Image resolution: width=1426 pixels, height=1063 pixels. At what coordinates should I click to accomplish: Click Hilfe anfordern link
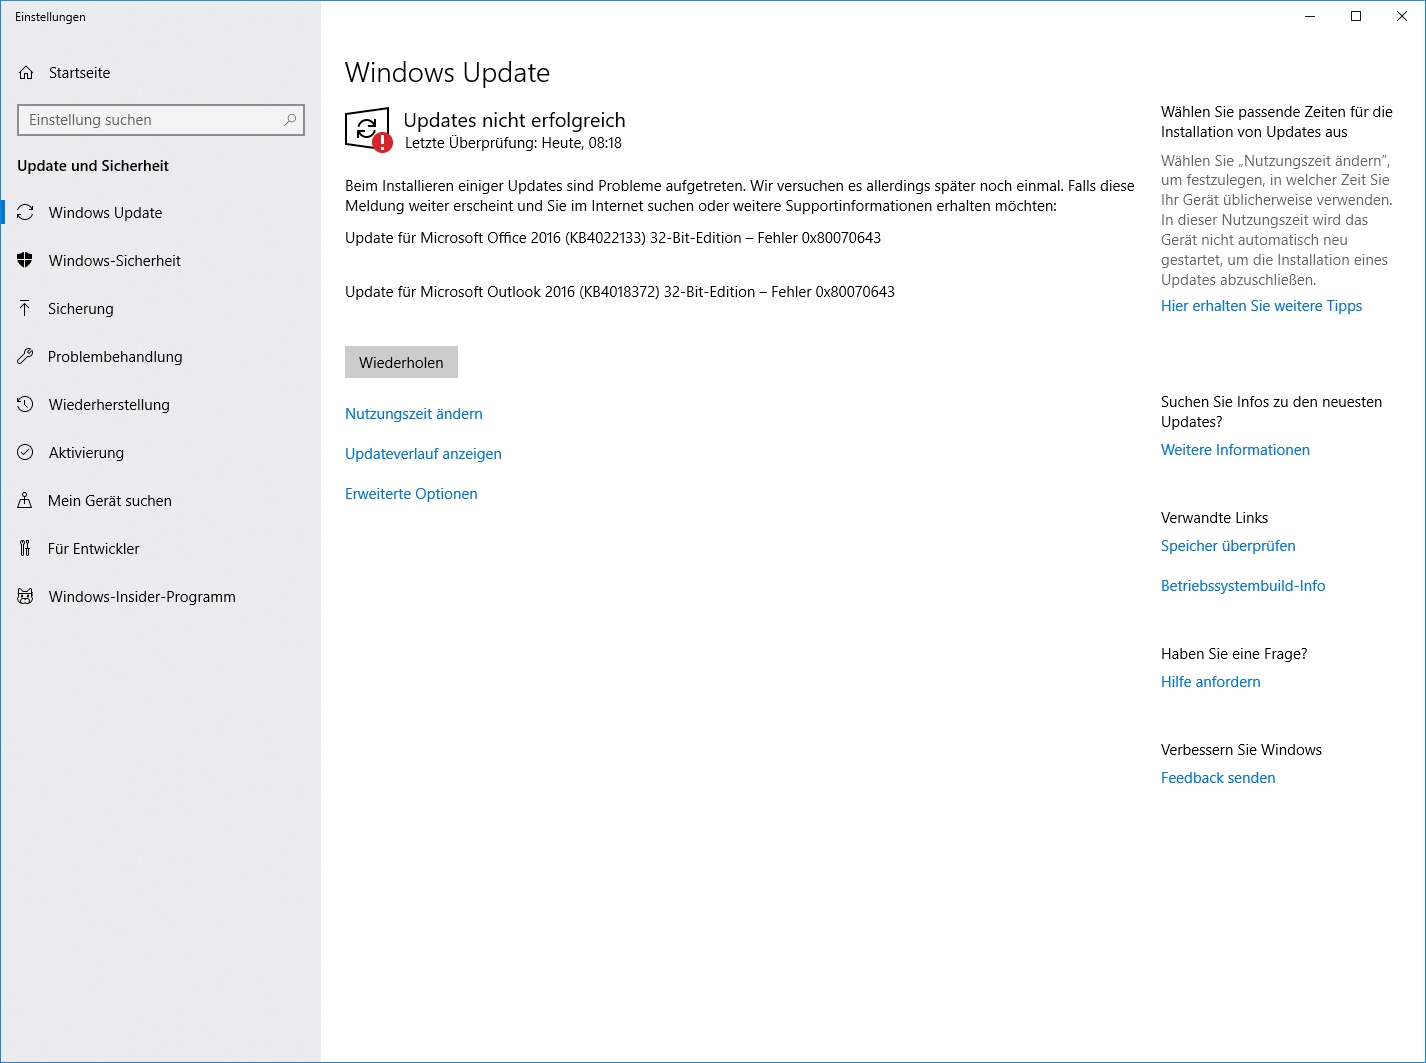(1210, 682)
